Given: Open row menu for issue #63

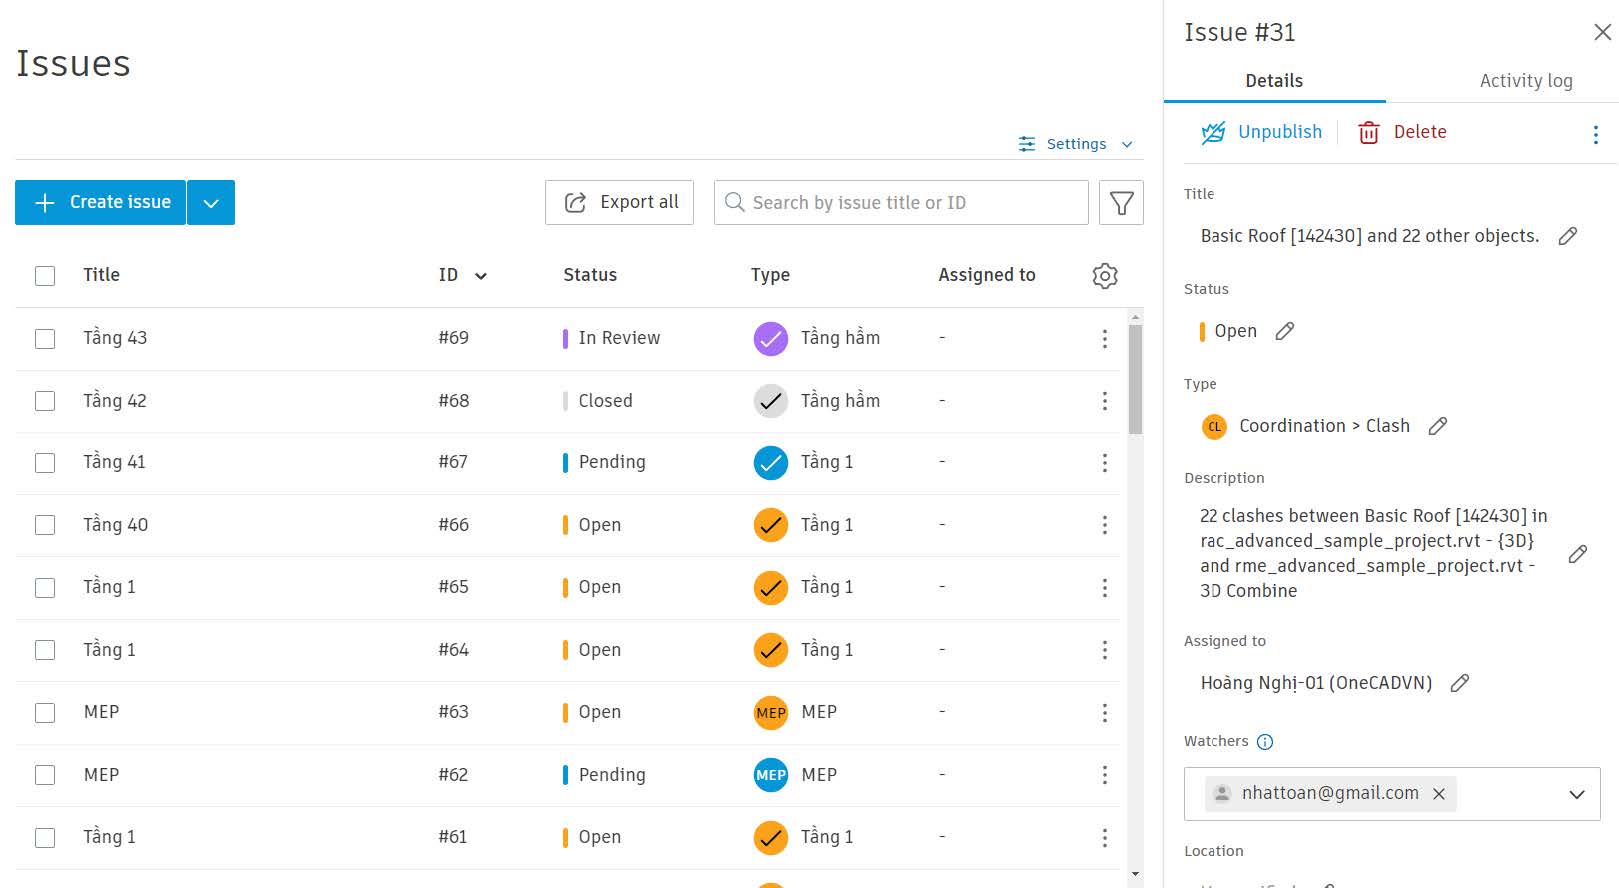Looking at the screenshot, I should coord(1105,712).
